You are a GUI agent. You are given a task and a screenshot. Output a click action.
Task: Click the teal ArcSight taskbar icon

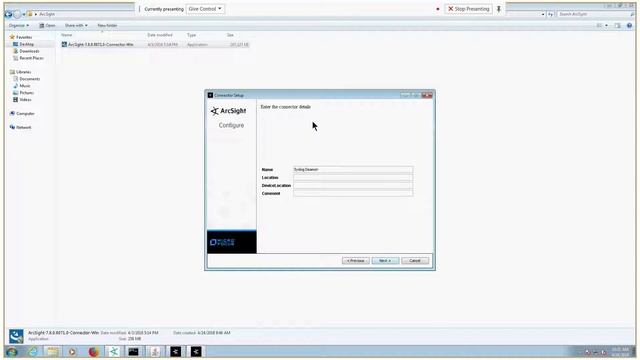point(114,351)
